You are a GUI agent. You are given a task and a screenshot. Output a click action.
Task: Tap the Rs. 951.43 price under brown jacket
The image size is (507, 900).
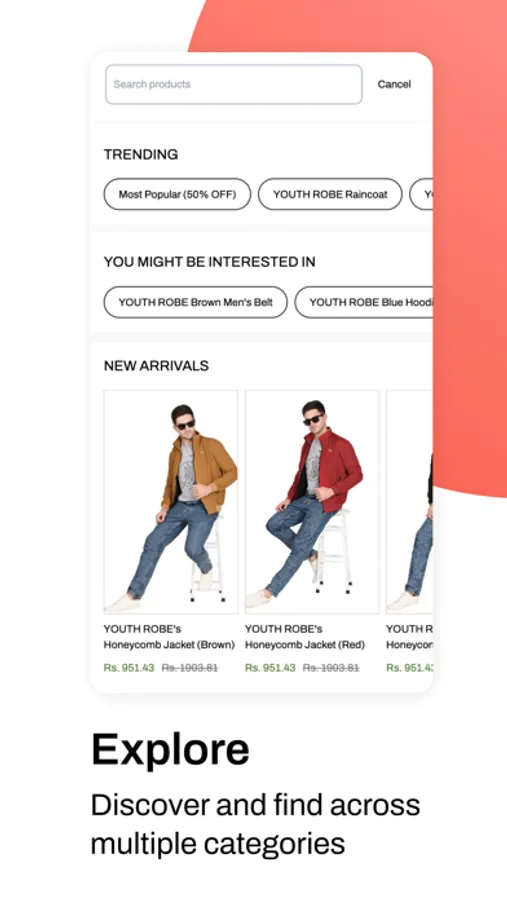[129, 668]
